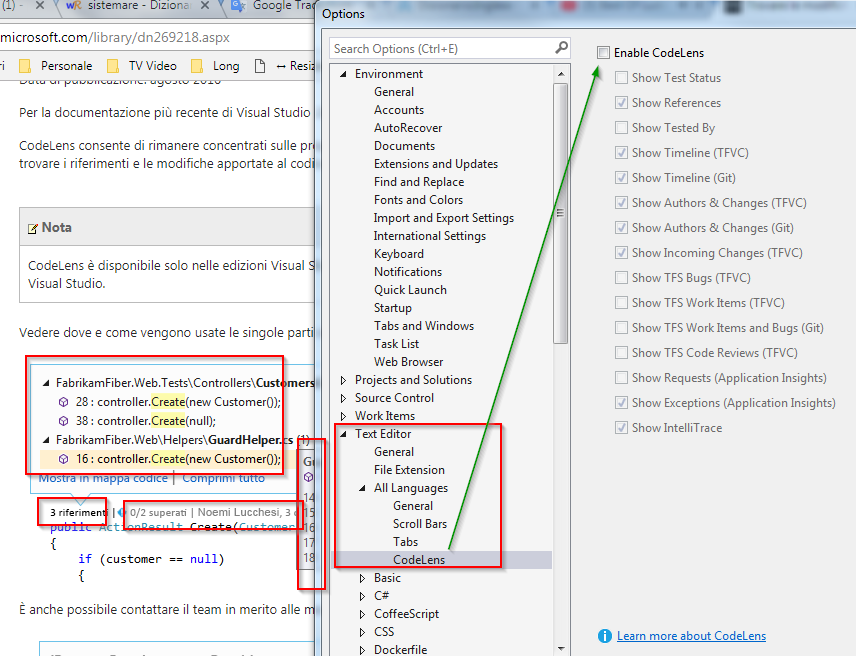Enable the Enable CodeLens checkbox
Viewport: 856px width, 656px height.
[x=603, y=52]
